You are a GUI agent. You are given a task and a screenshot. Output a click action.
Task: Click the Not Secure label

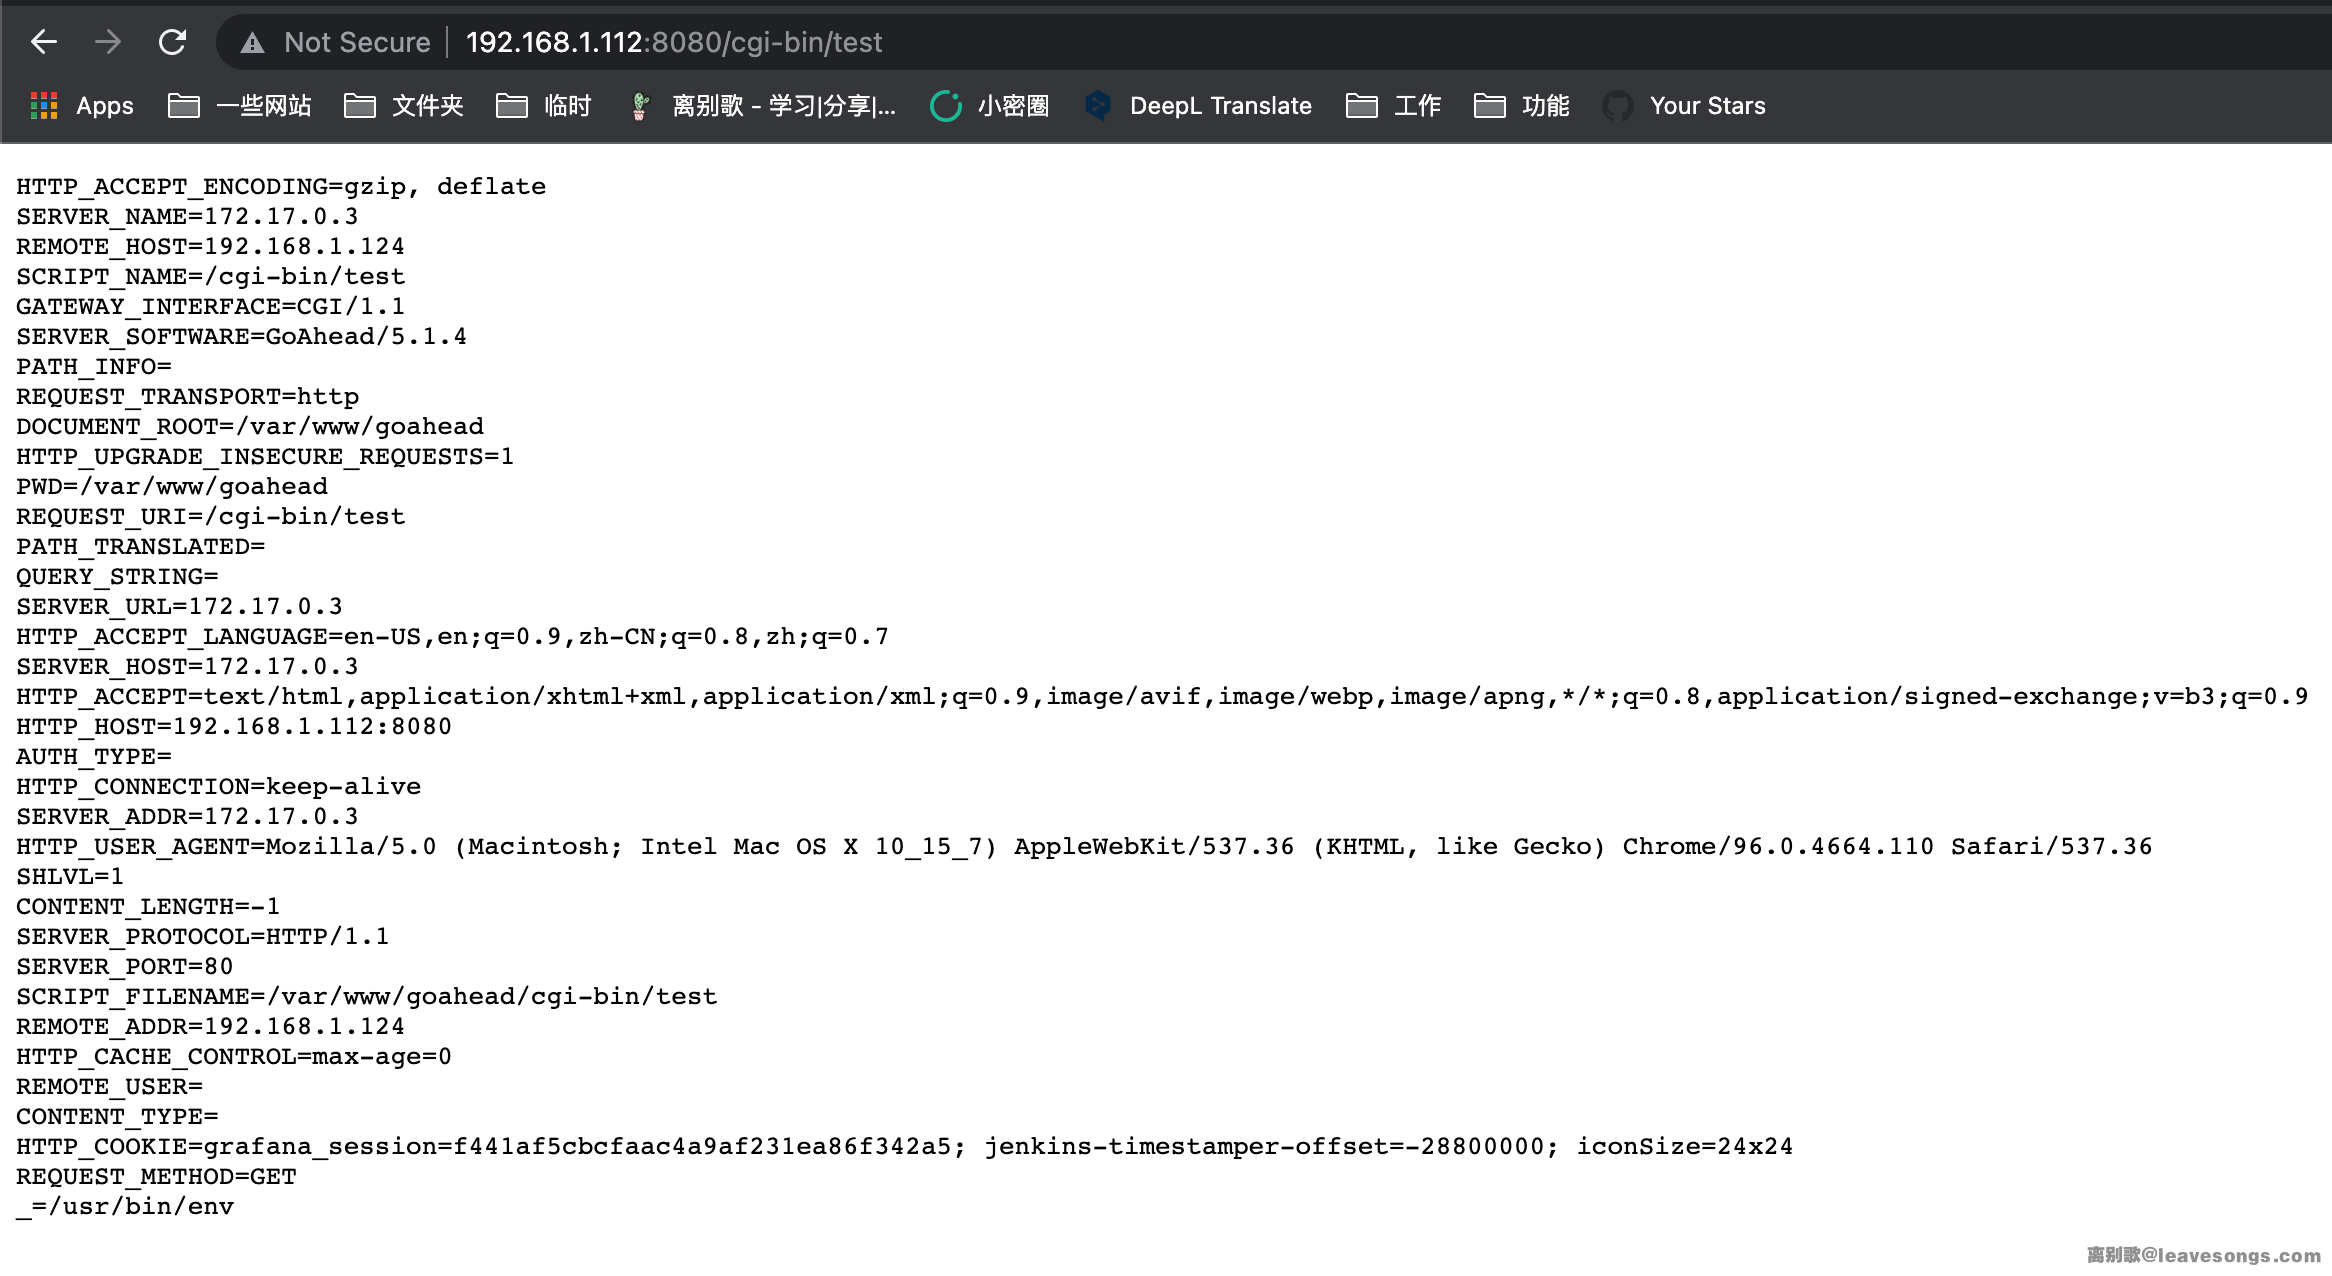[357, 42]
